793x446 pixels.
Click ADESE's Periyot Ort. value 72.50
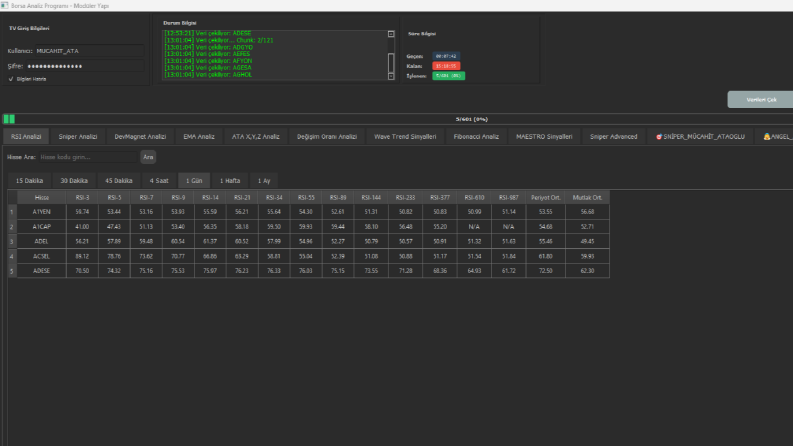546,271
